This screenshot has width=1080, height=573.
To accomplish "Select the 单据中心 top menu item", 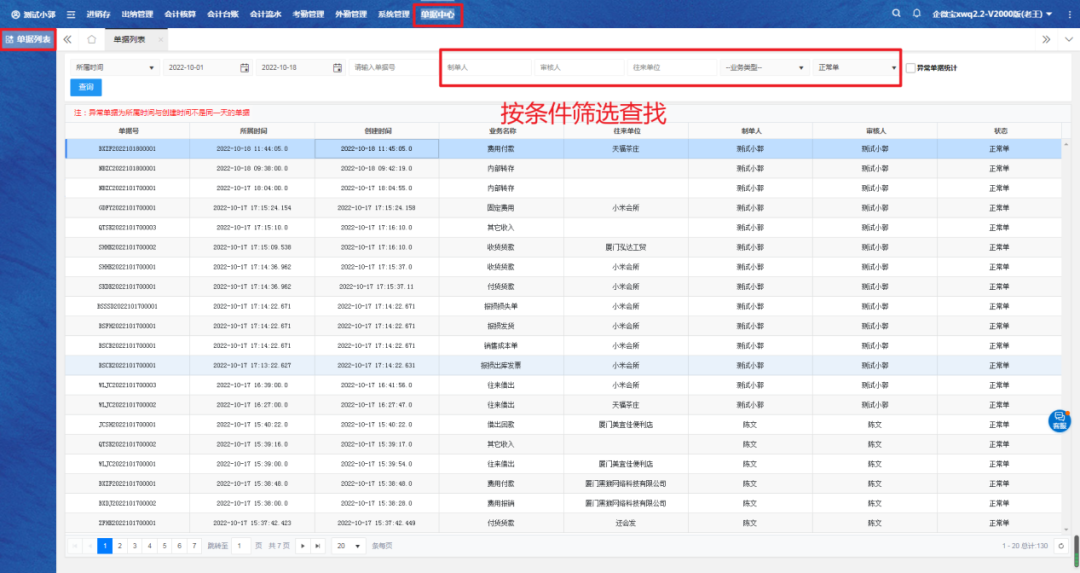I will 437,15.
